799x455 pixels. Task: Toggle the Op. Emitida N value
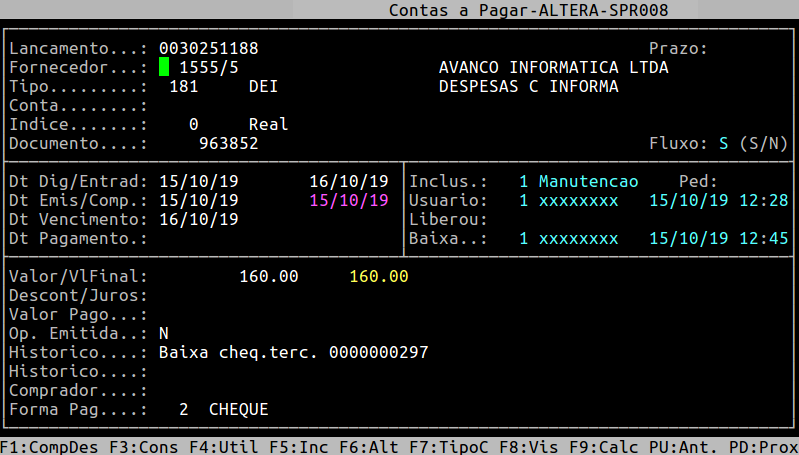tap(164, 333)
